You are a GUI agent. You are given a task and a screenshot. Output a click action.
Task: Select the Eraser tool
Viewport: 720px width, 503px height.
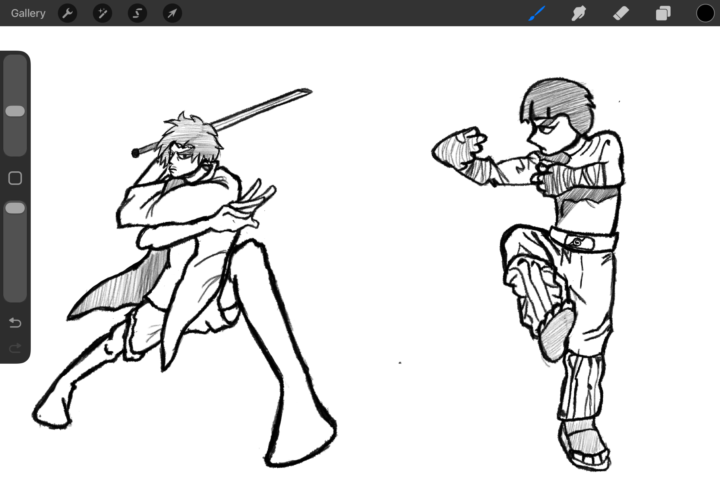(621, 13)
